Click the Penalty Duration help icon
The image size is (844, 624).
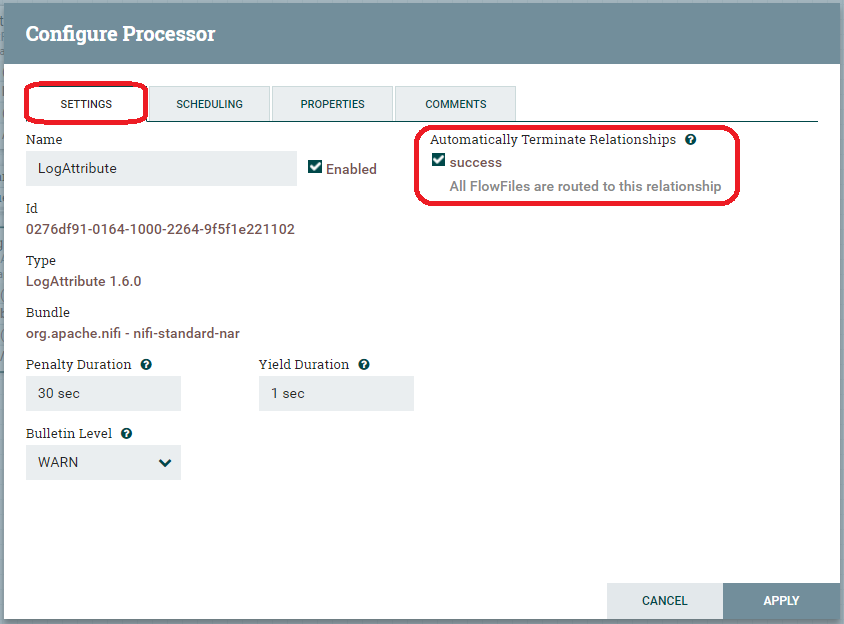coord(147,365)
